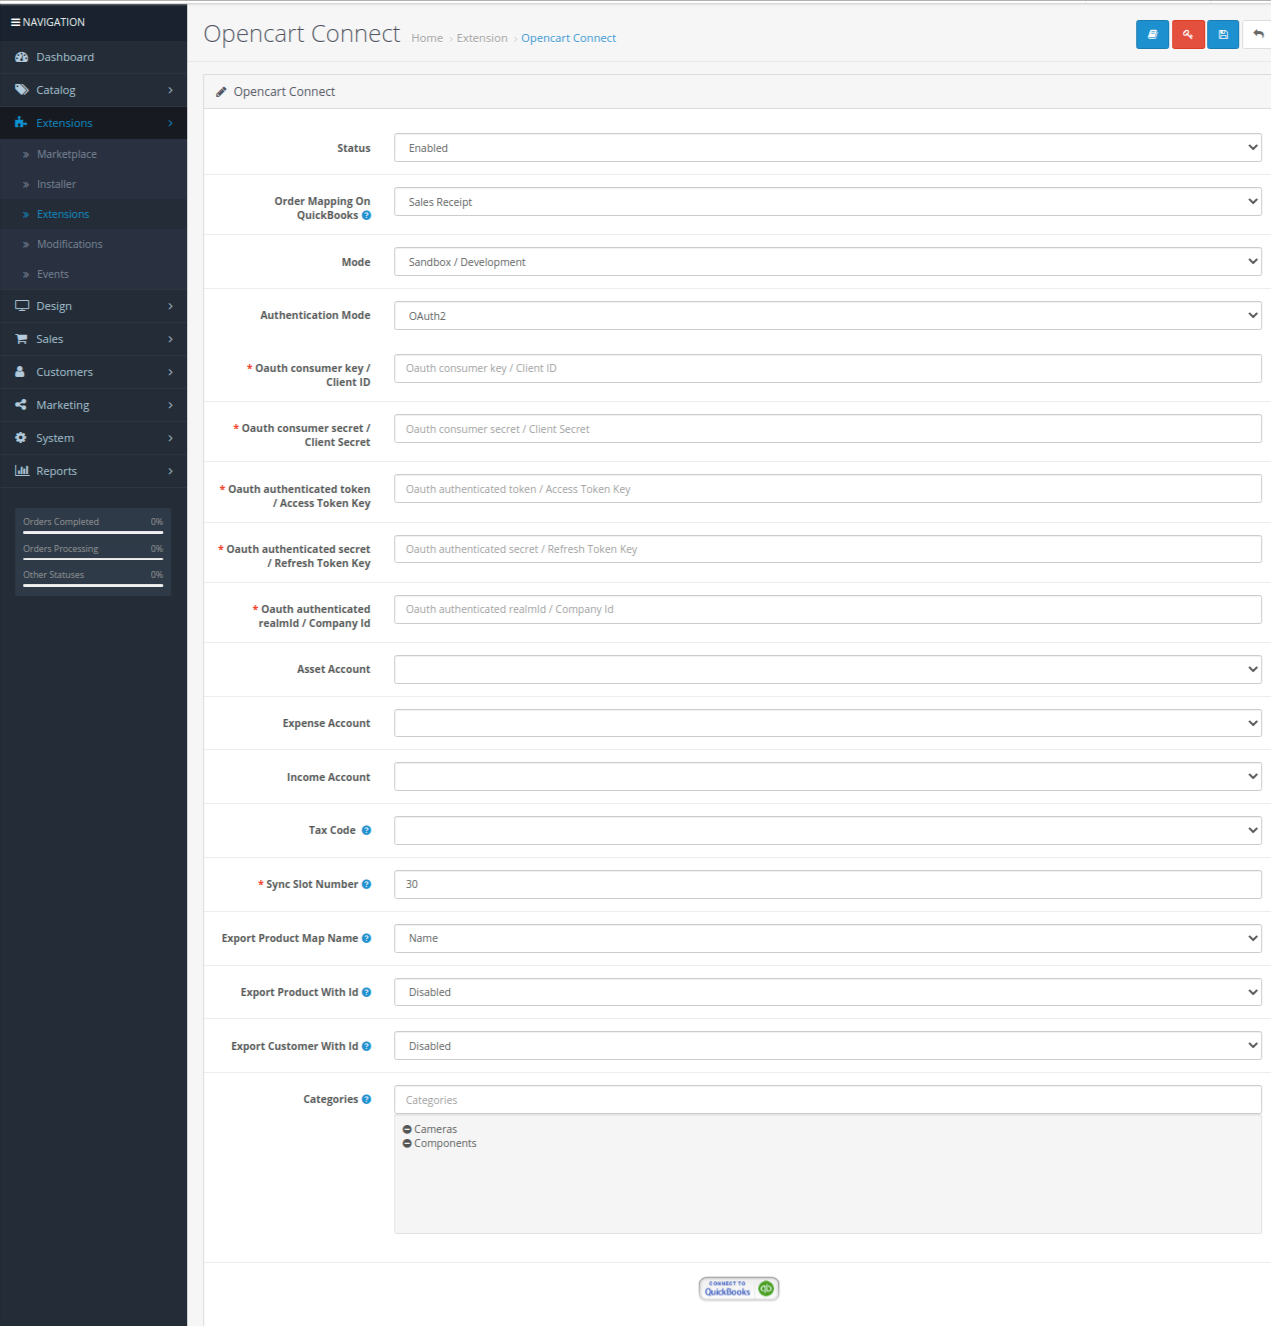Open the Asset Account dropdown
The height and width of the screenshot is (1326, 1271).
[827, 670]
